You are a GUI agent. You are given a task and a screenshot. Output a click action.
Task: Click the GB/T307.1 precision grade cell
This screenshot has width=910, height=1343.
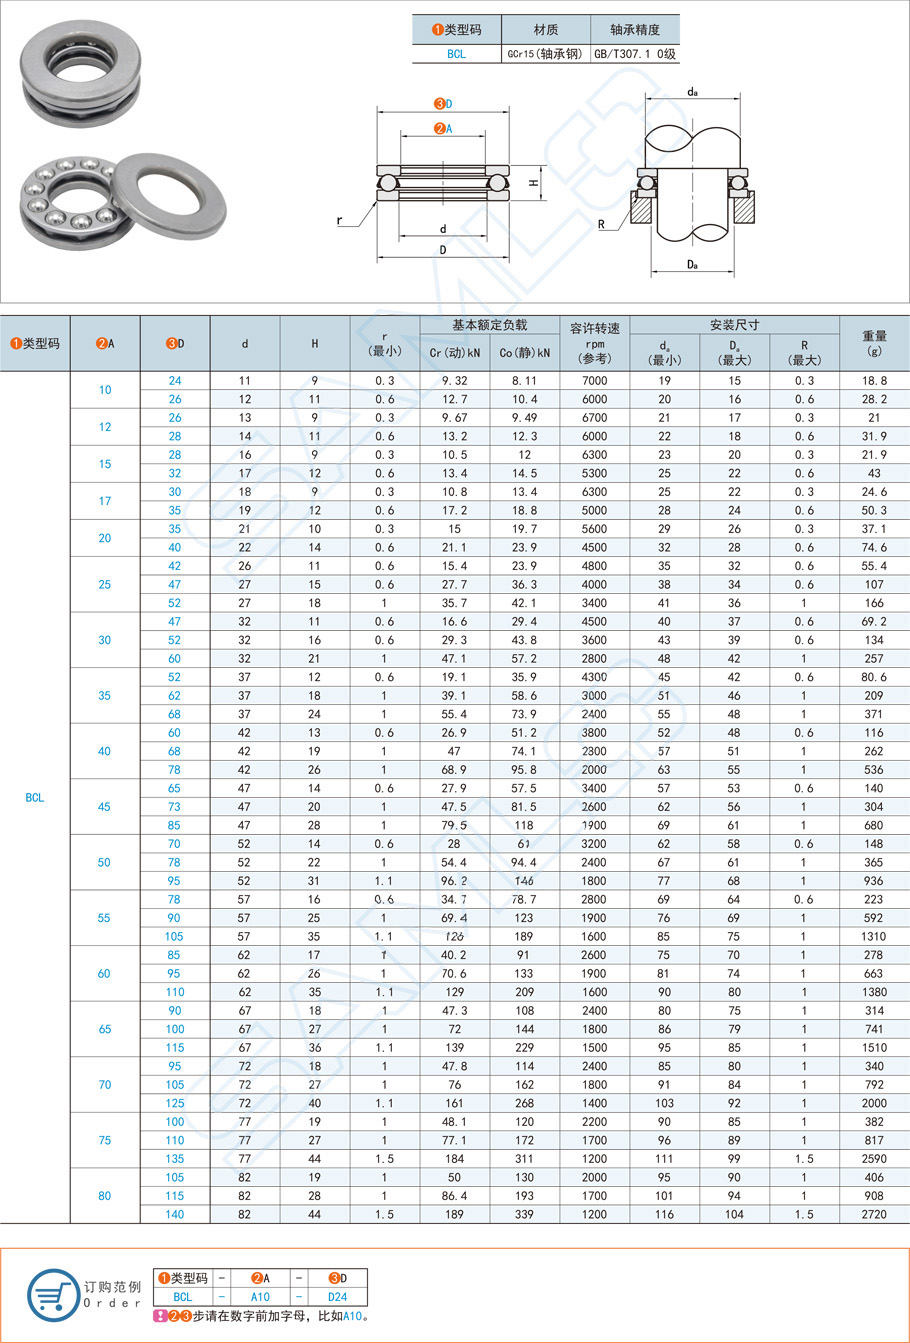coord(635,54)
